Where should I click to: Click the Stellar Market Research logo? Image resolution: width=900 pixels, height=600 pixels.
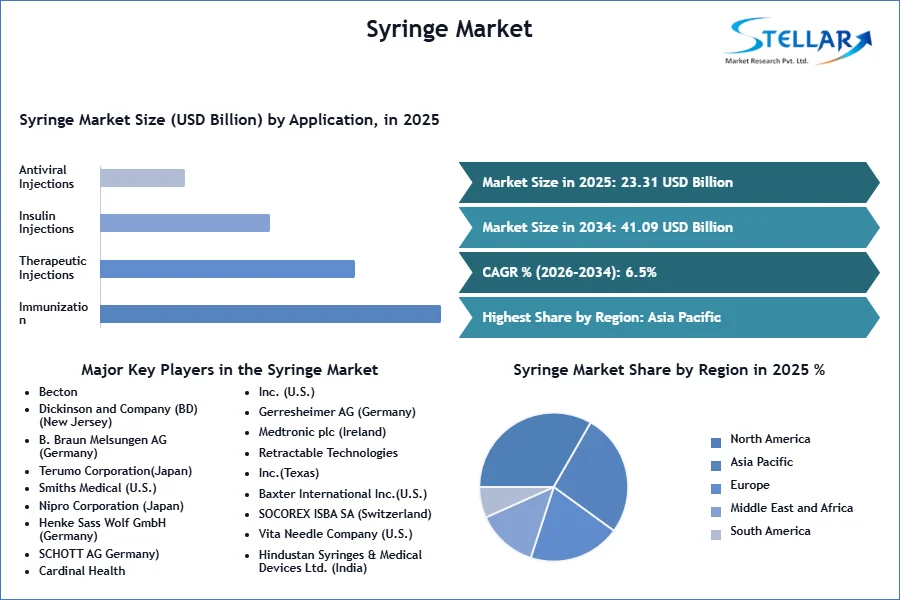(798, 41)
